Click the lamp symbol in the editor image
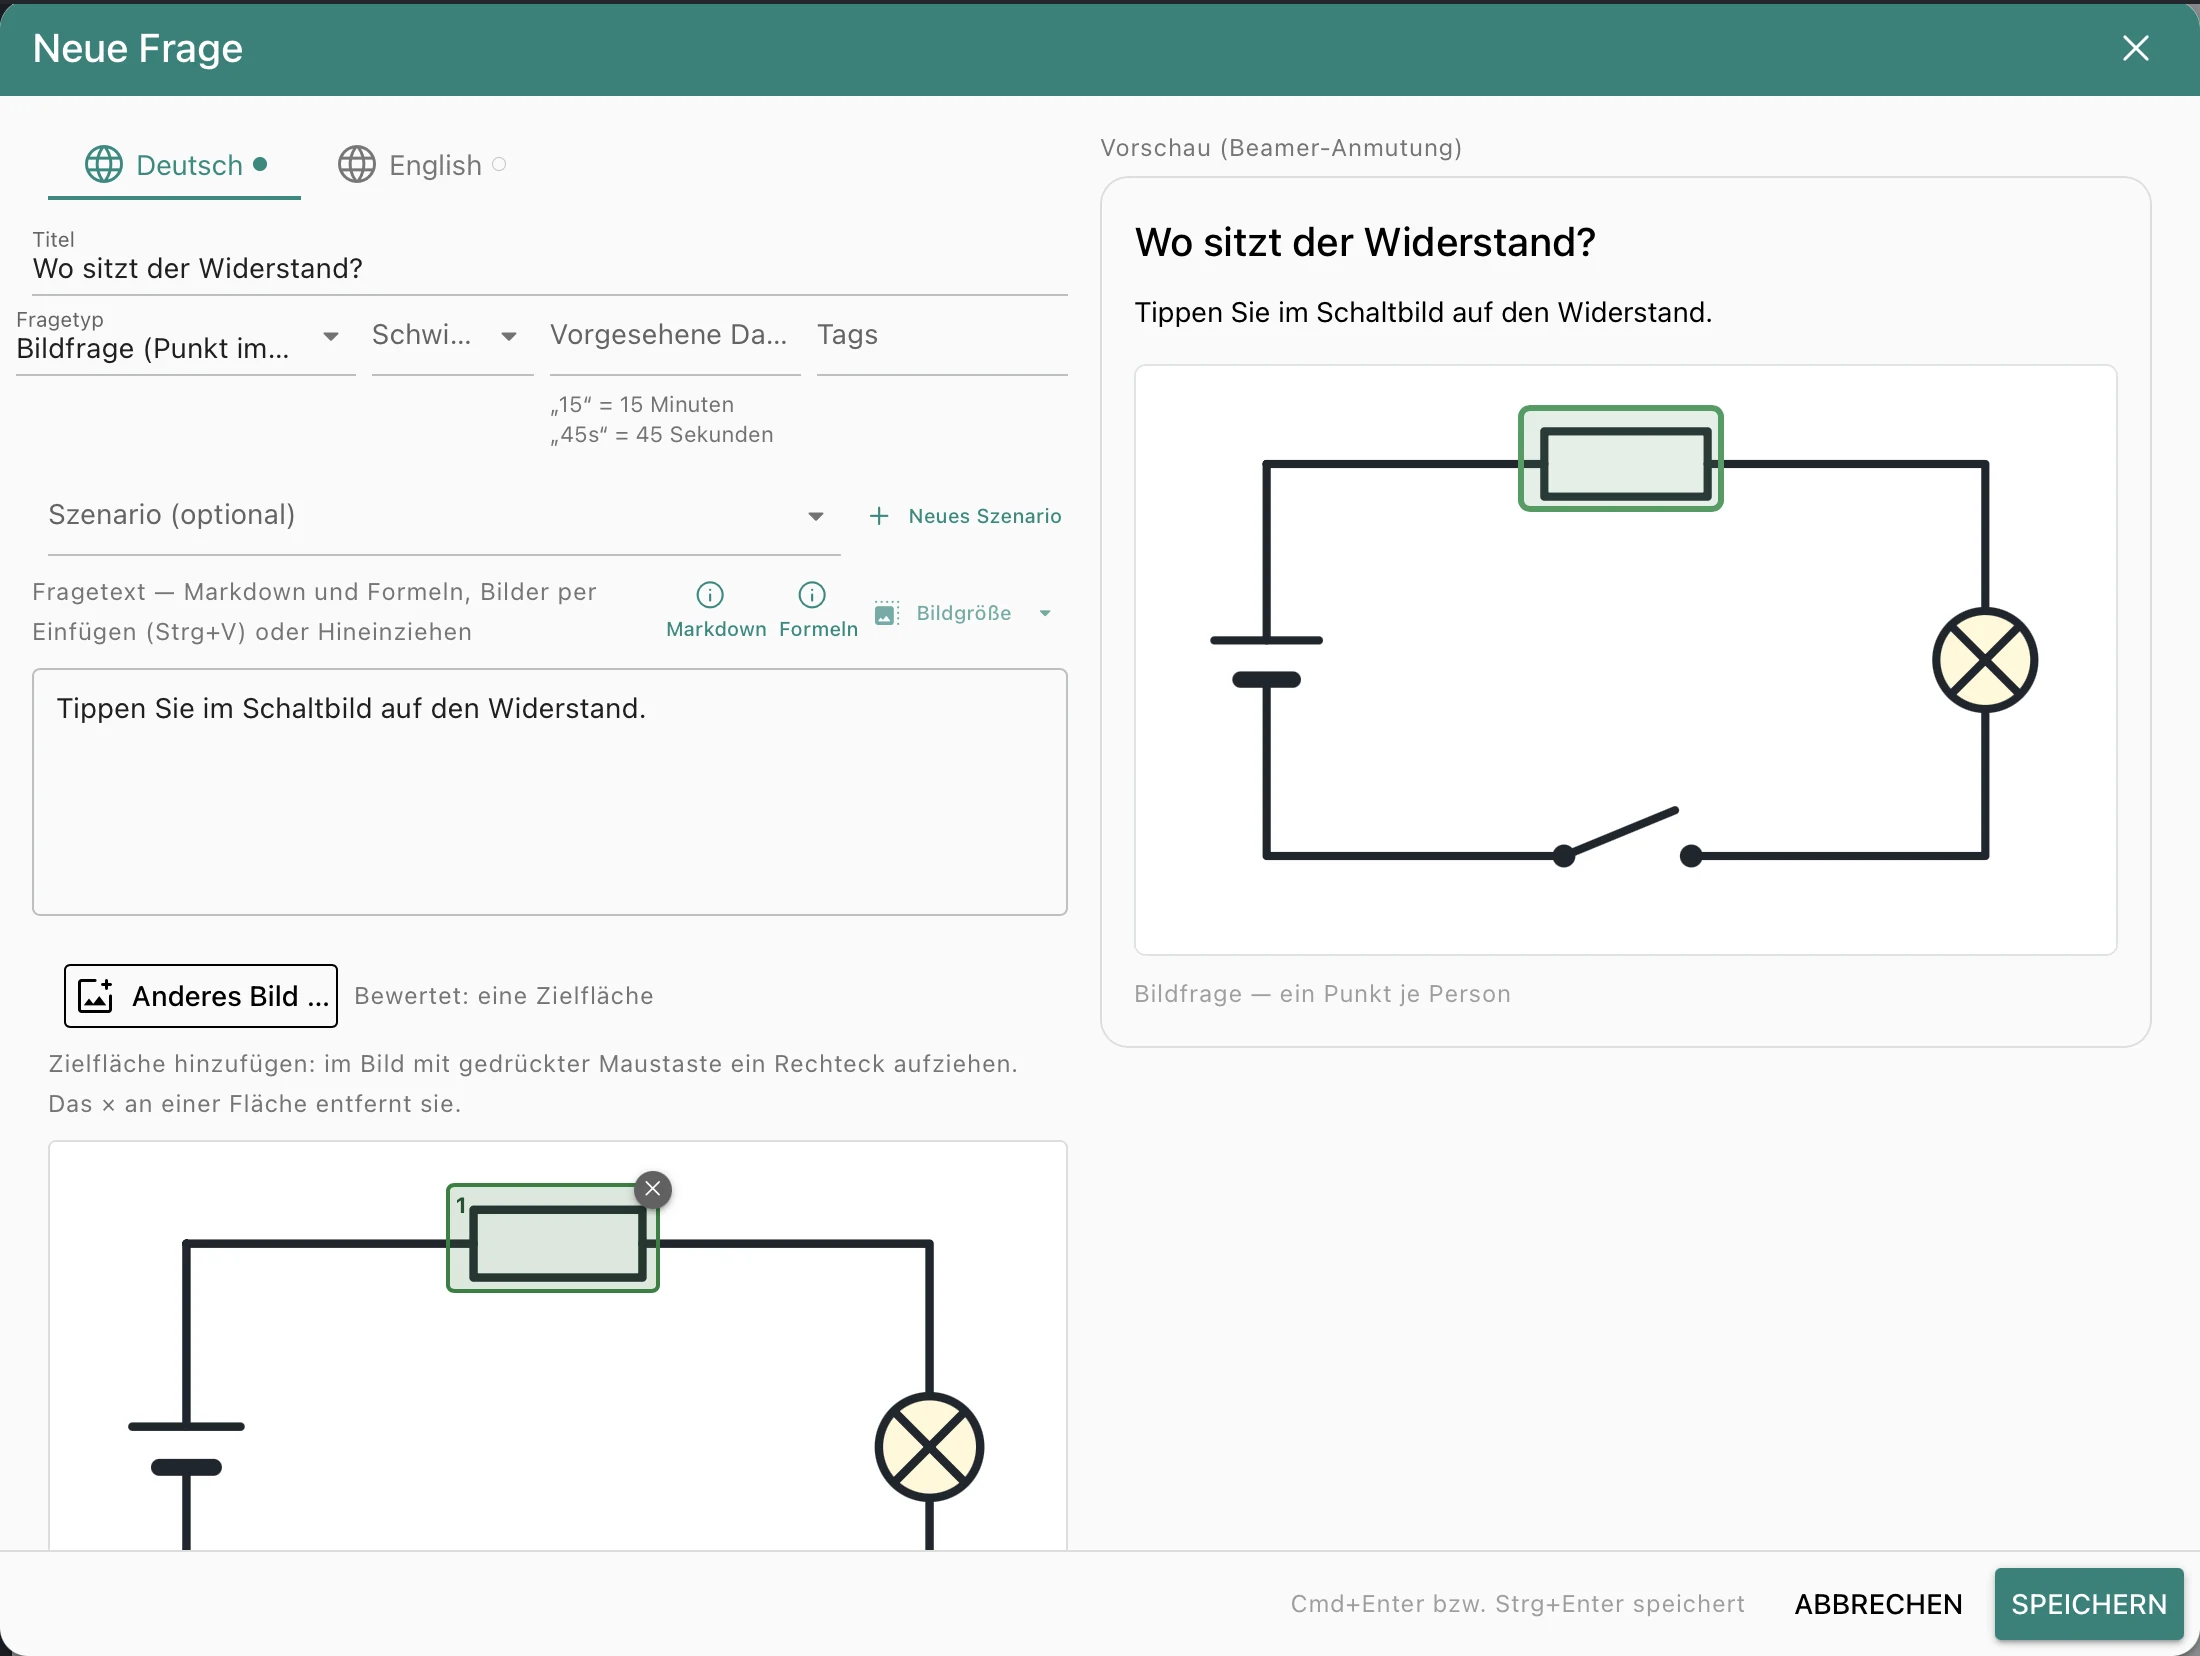Viewport: 2200px width, 1656px height. pyautogui.click(x=930, y=1447)
